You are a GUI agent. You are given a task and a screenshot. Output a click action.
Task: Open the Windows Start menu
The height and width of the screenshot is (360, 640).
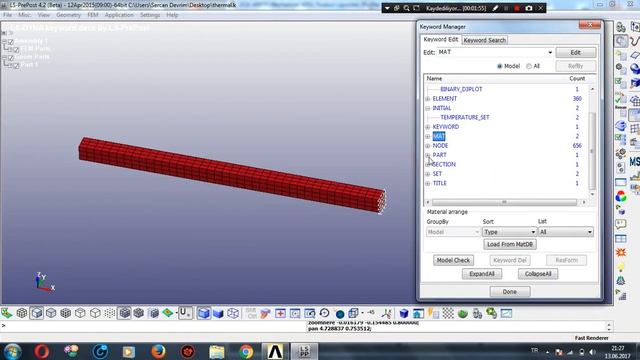tap(12, 351)
